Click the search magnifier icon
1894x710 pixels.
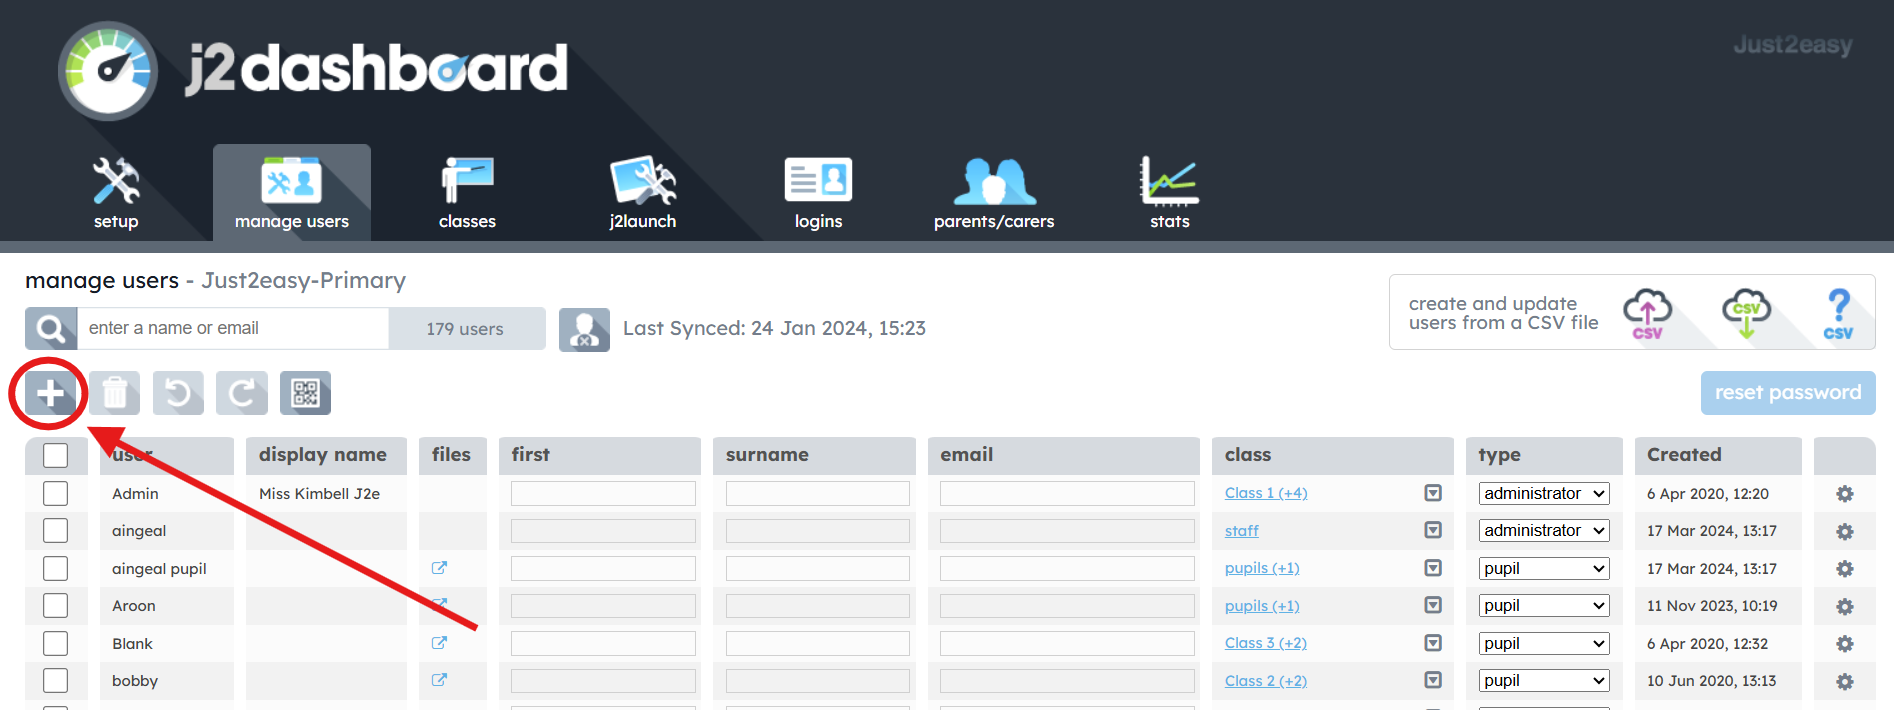(x=51, y=328)
